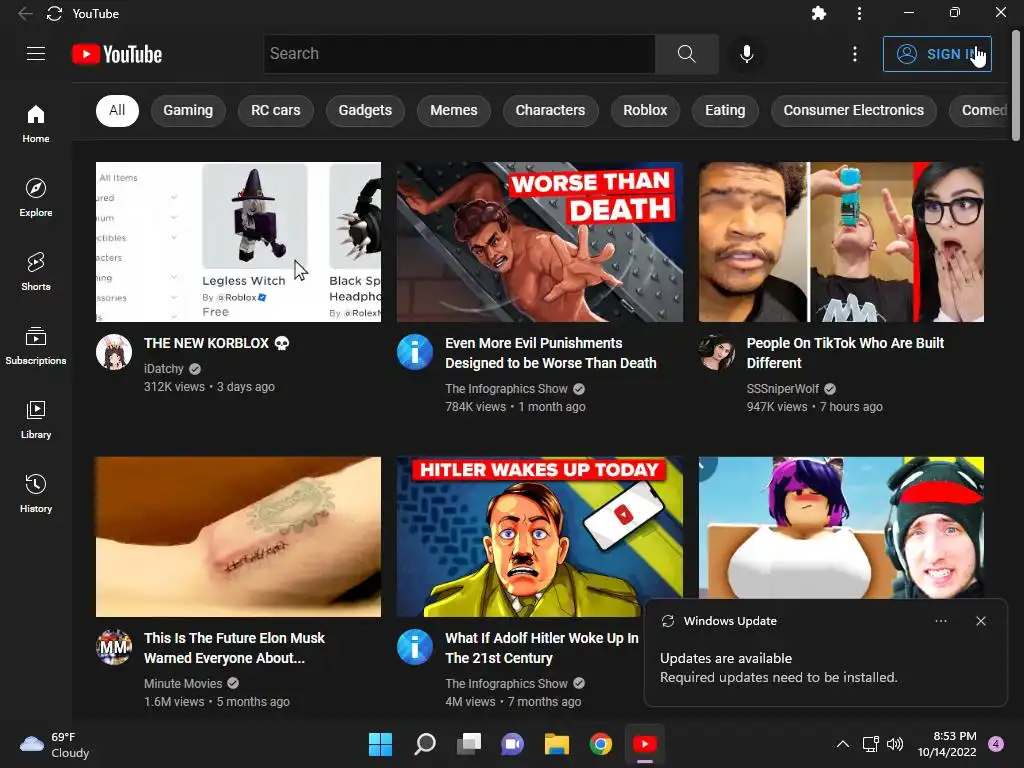The width and height of the screenshot is (1024, 768).
Task: Select the Eating filter chip
Action: pos(725,110)
